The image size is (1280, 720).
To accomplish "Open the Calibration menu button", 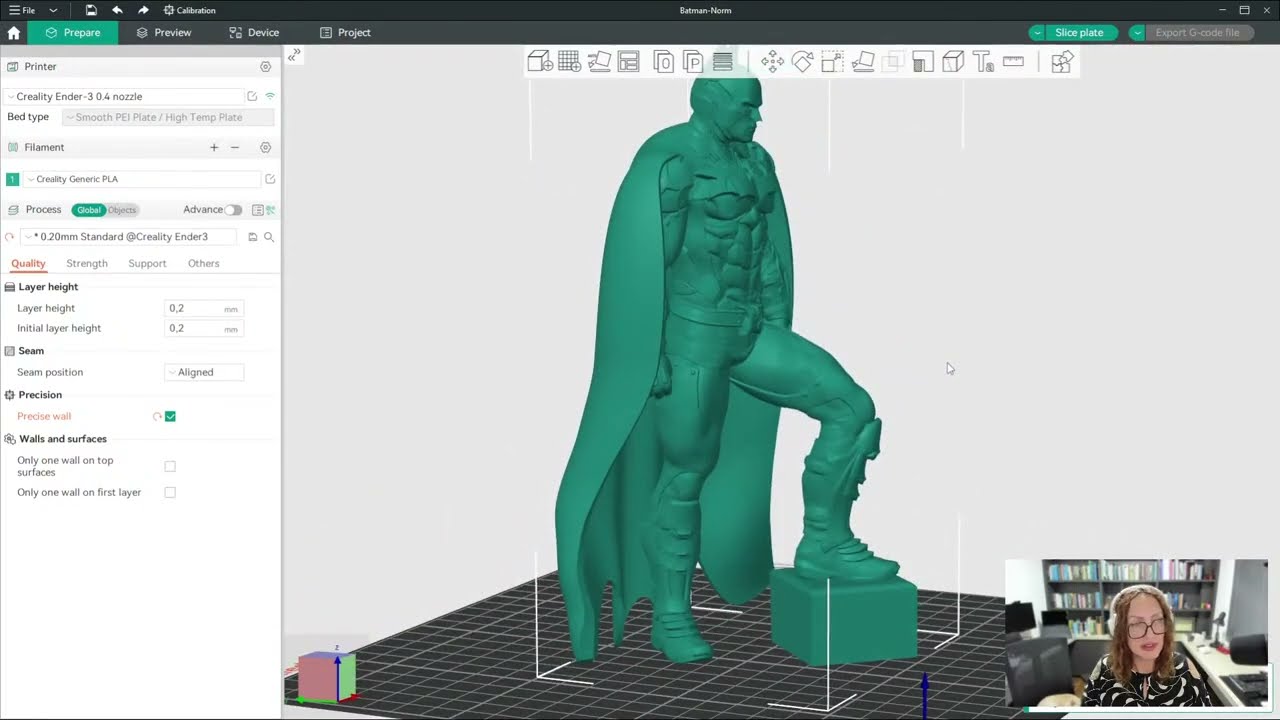I will 189,10.
